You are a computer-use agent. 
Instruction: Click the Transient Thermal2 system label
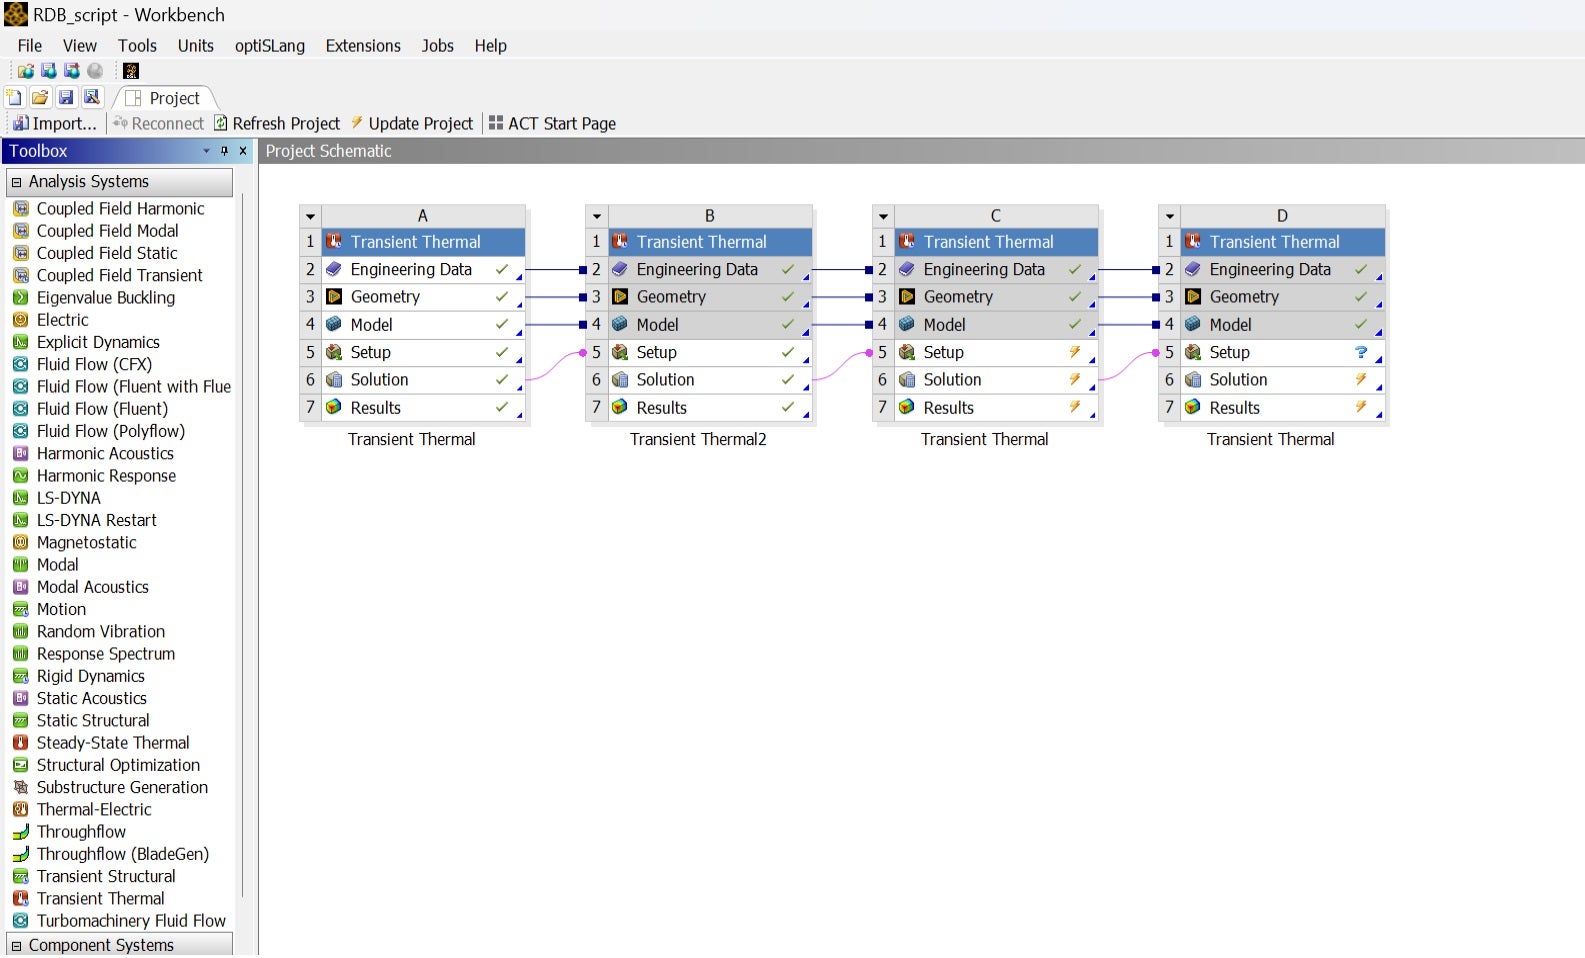698,439
